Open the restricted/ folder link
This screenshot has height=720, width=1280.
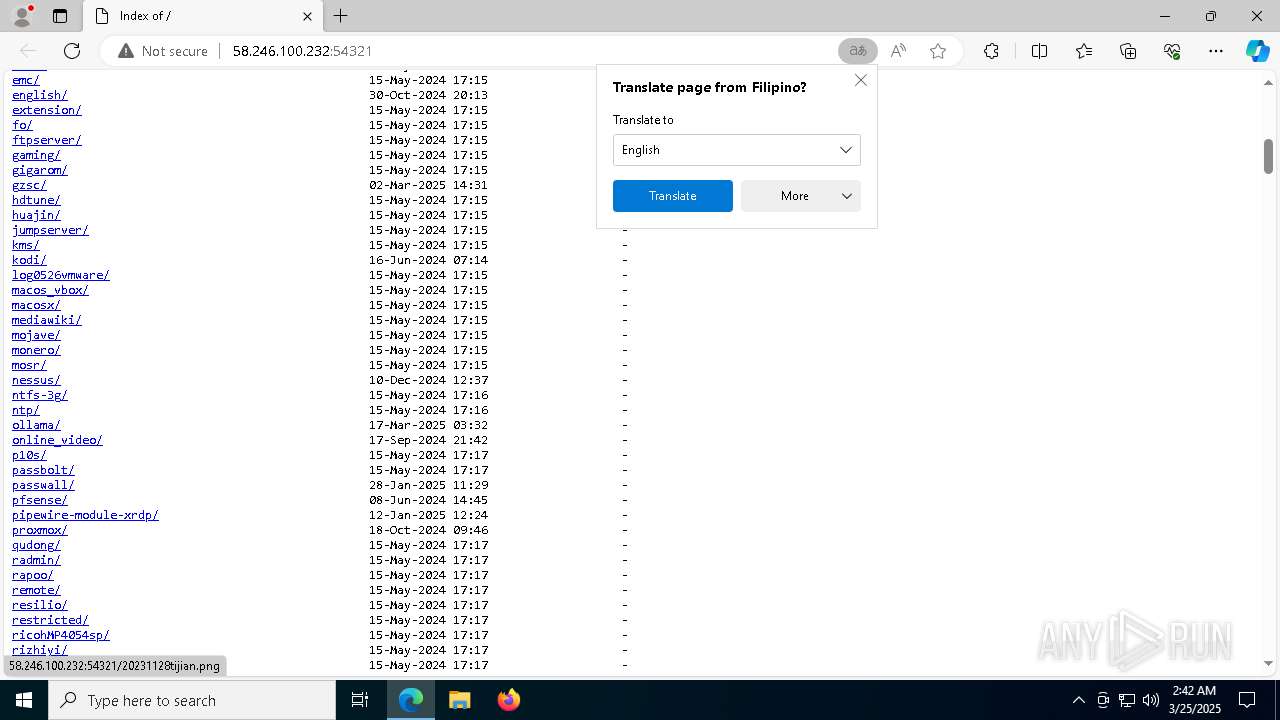pyautogui.click(x=50, y=620)
